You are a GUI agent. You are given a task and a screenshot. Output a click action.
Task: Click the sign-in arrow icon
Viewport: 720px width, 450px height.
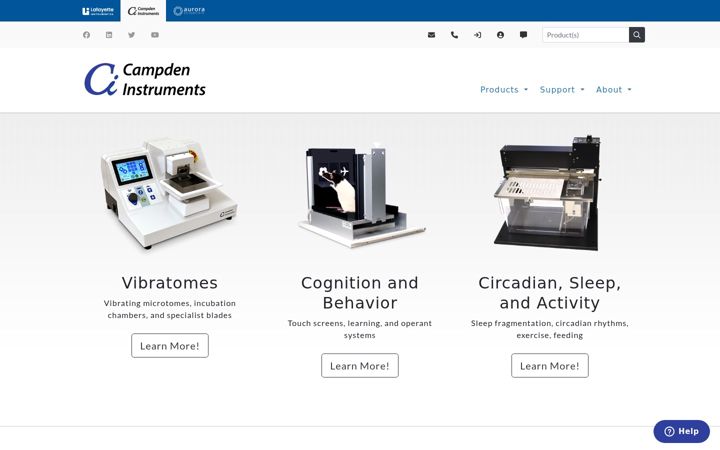pos(478,35)
